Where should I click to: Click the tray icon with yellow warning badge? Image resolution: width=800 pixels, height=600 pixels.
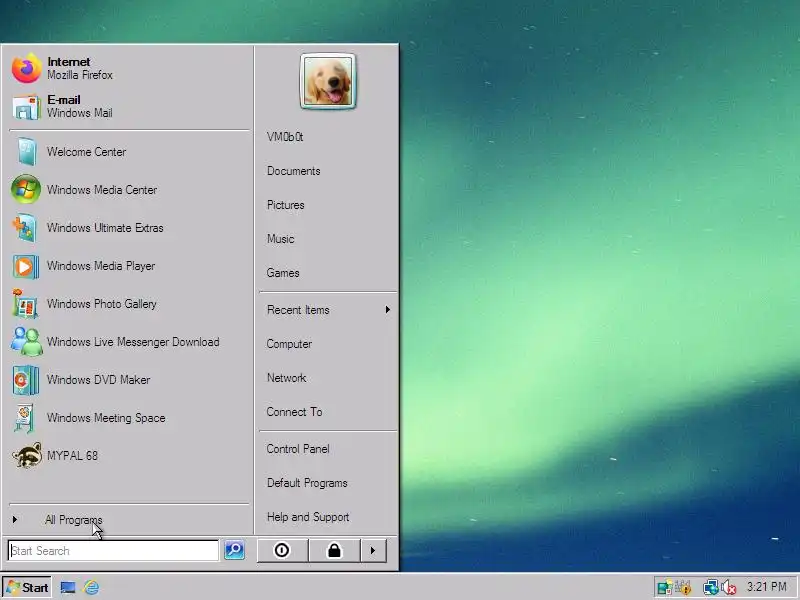[x=683, y=587]
